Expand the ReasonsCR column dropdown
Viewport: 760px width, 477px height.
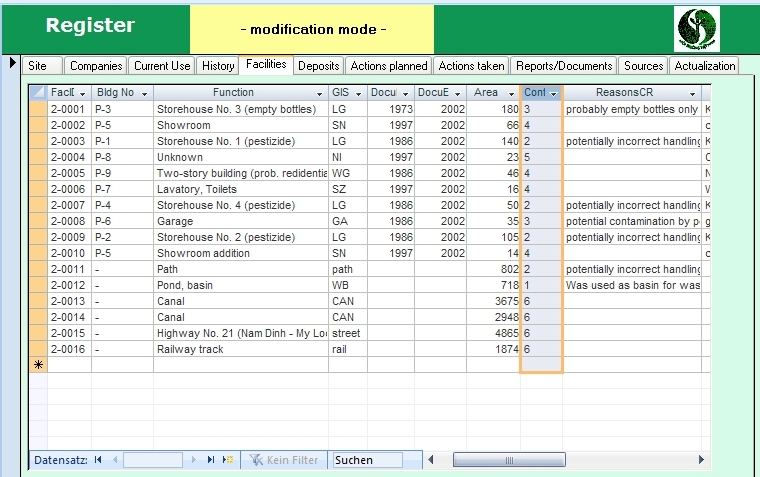(x=691, y=93)
